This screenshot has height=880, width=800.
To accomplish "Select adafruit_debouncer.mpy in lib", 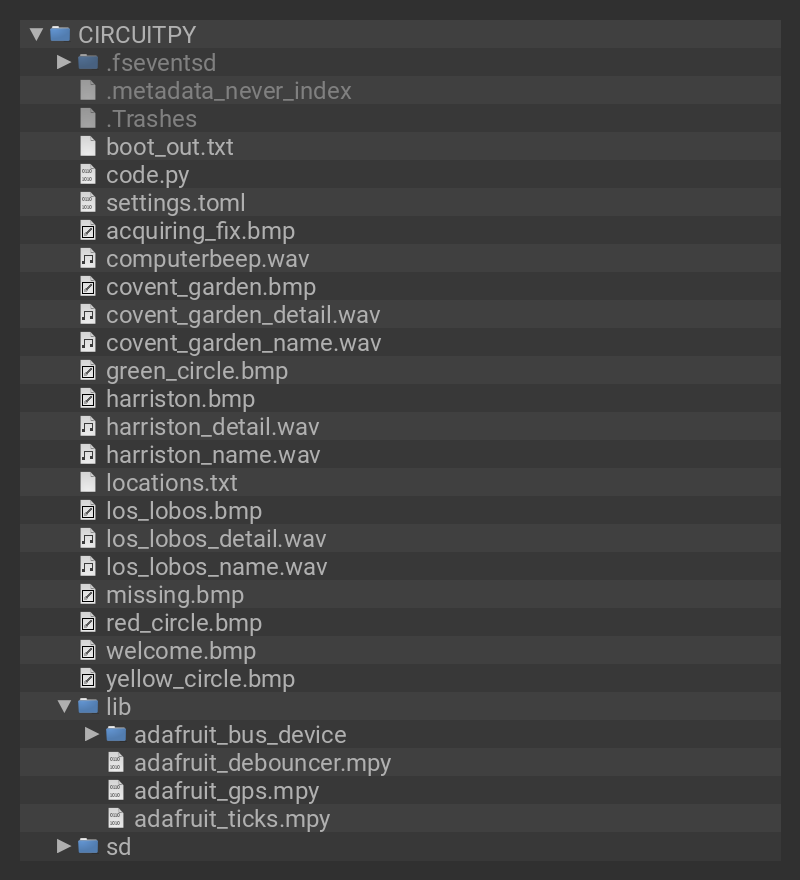I will pyautogui.click(x=262, y=762).
